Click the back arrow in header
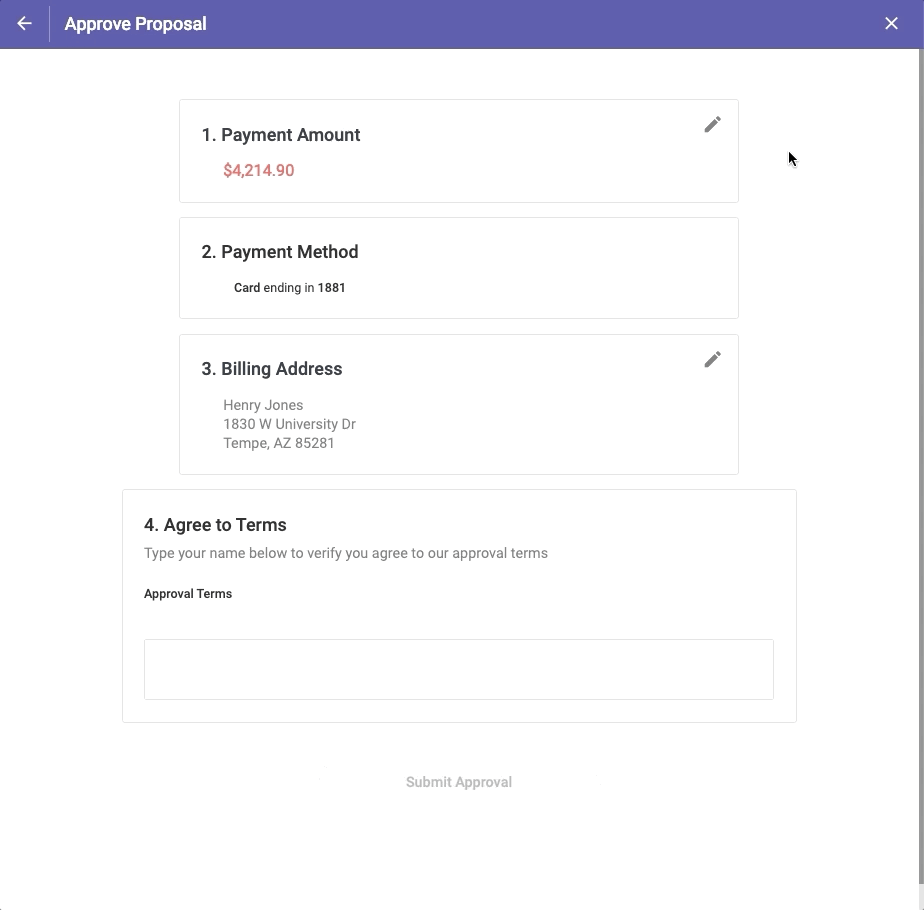 click(24, 24)
